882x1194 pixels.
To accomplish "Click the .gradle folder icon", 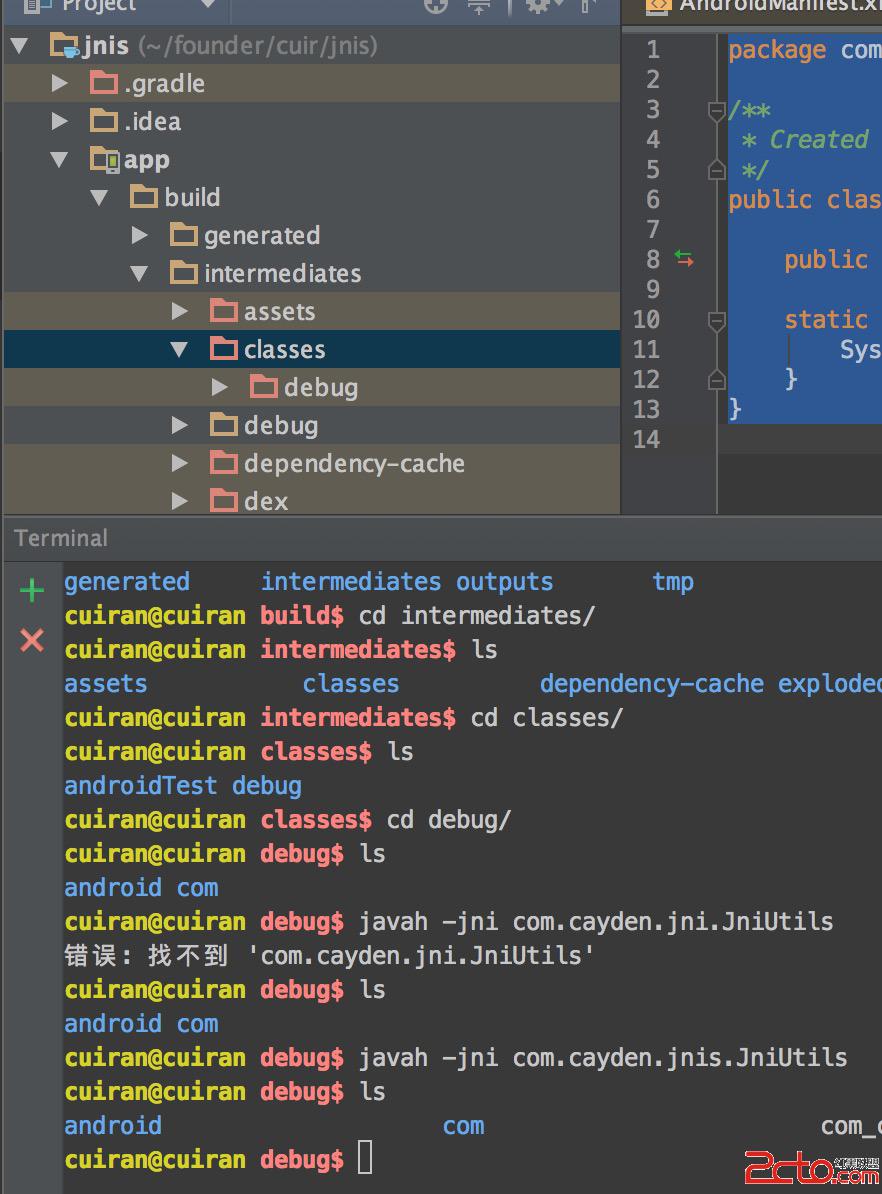I will tap(104, 84).
